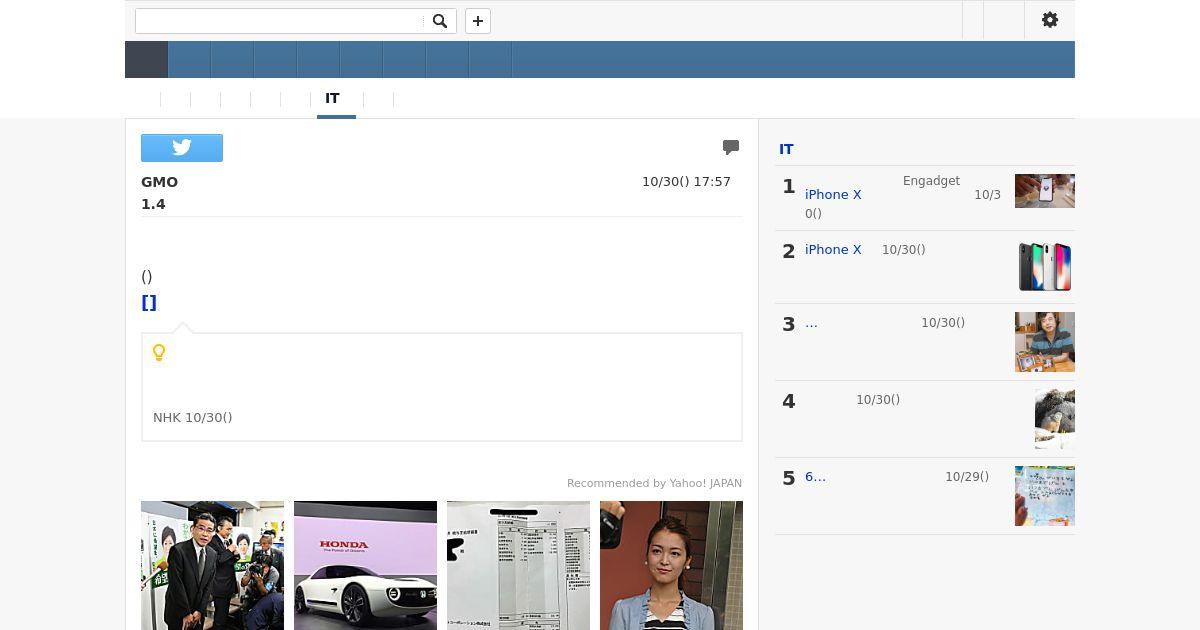Share the article via Twitter button

182,148
